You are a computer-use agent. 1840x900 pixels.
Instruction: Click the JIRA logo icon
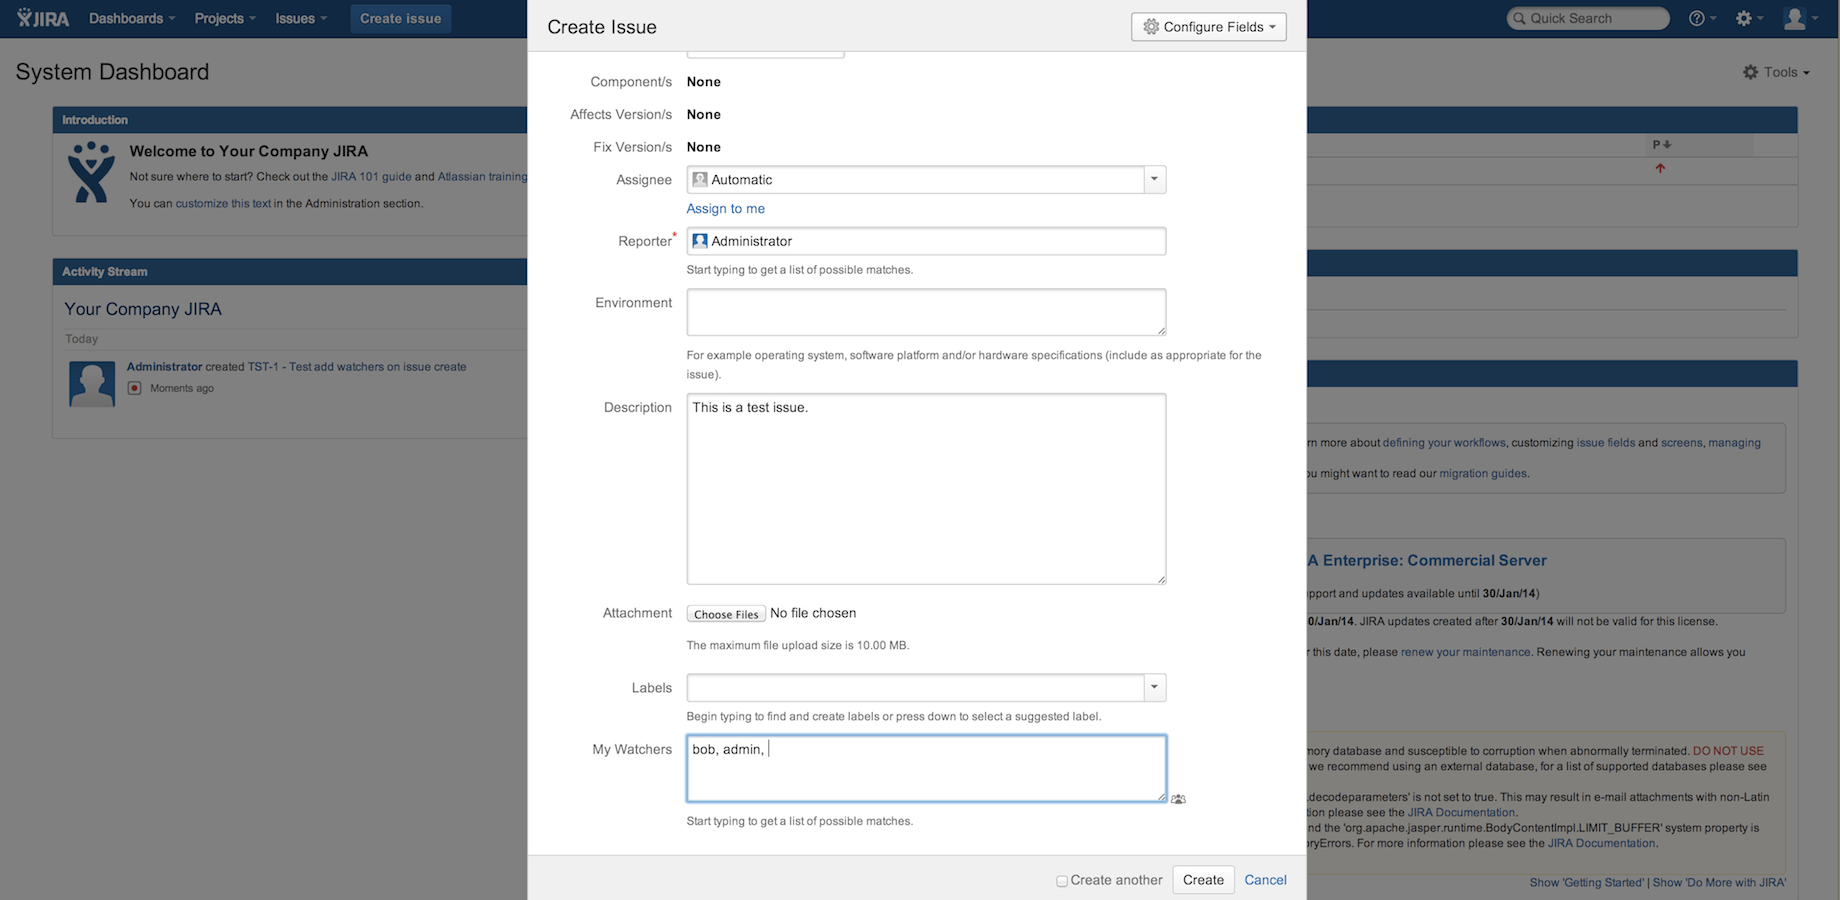click(x=22, y=17)
